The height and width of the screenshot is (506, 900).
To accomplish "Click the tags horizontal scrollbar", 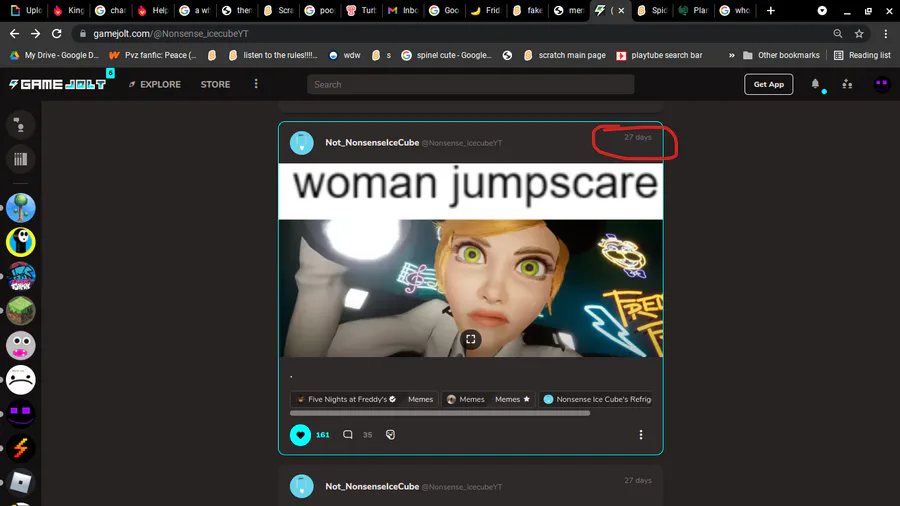I will 440,413.
